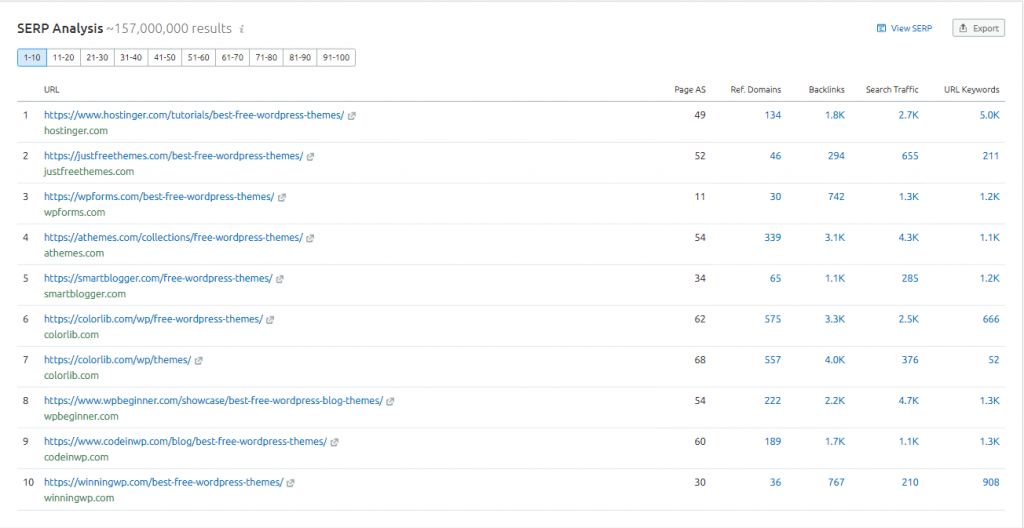Go to the 91-100 results tab

pyautogui.click(x=336, y=58)
